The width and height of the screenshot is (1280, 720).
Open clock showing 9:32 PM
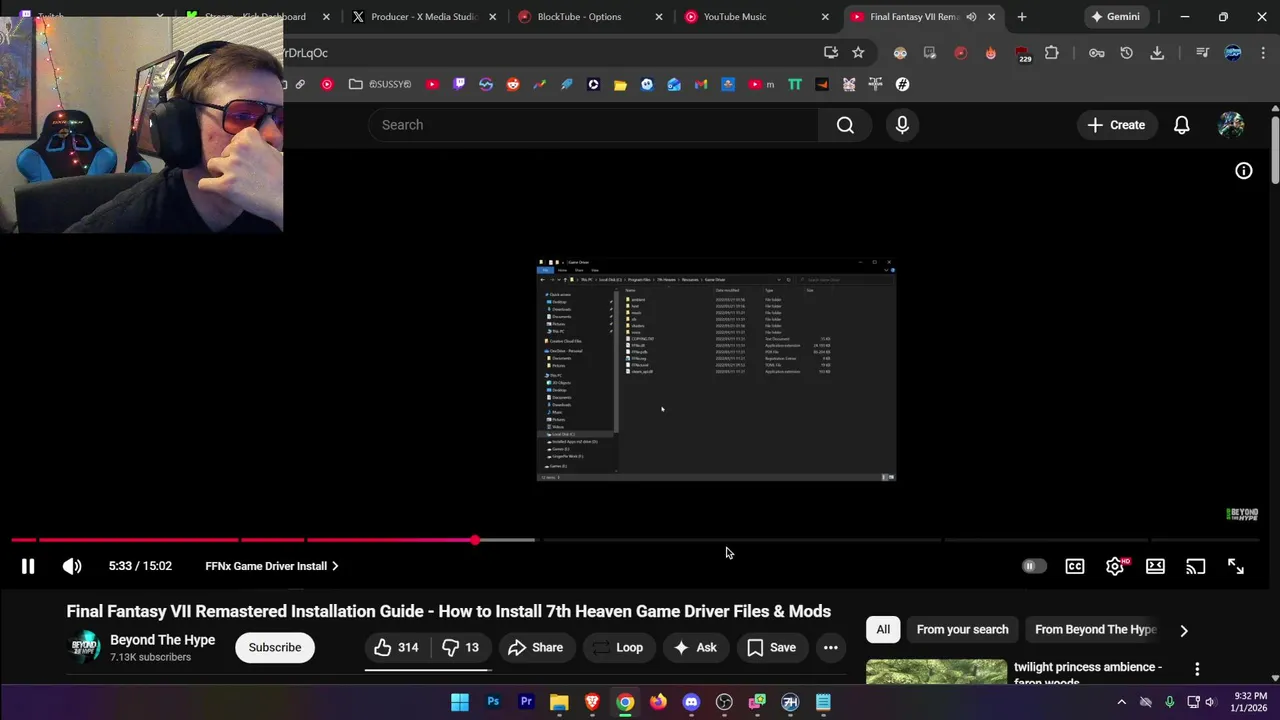pos(1251,702)
